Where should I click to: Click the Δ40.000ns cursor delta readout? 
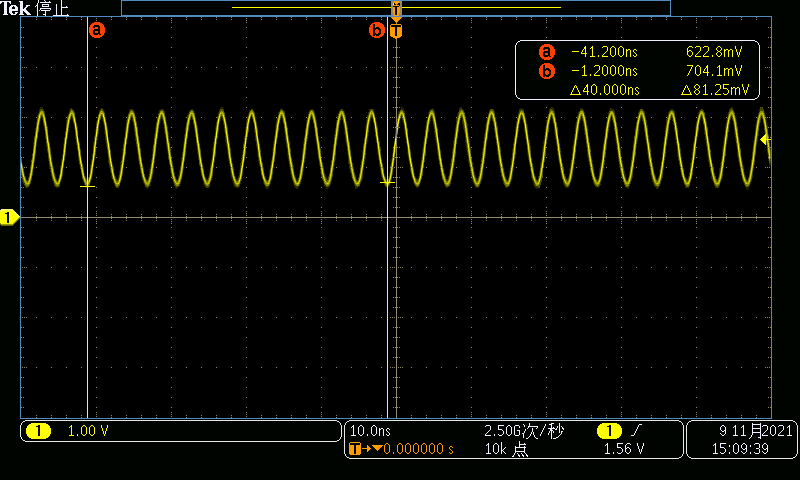point(604,90)
